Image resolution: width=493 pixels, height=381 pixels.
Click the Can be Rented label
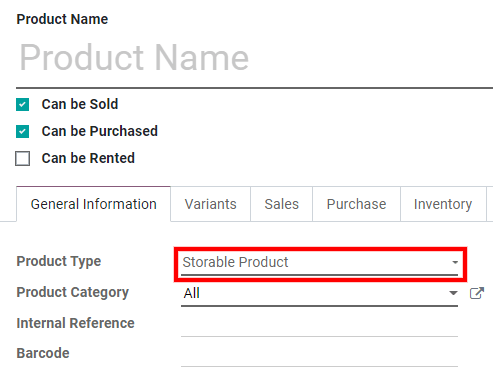coord(88,158)
